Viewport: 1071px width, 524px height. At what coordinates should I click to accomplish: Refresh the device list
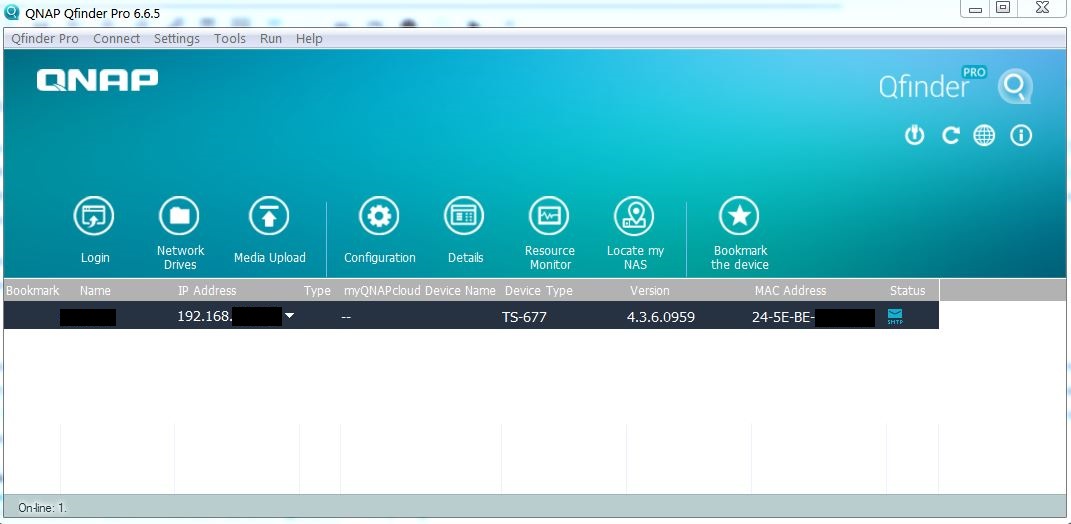950,135
